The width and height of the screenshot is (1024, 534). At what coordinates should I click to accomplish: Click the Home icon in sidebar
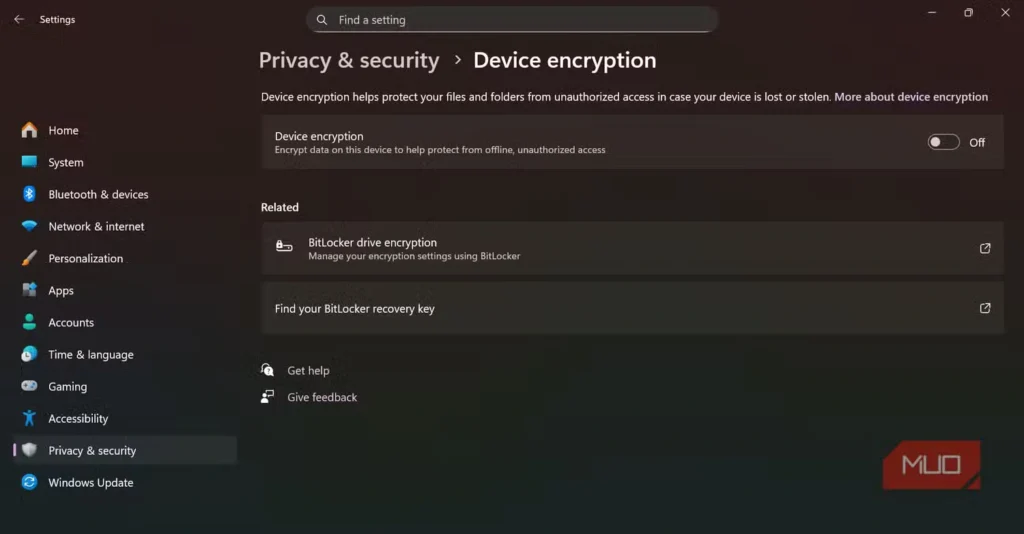pyautogui.click(x=29, y=130)
